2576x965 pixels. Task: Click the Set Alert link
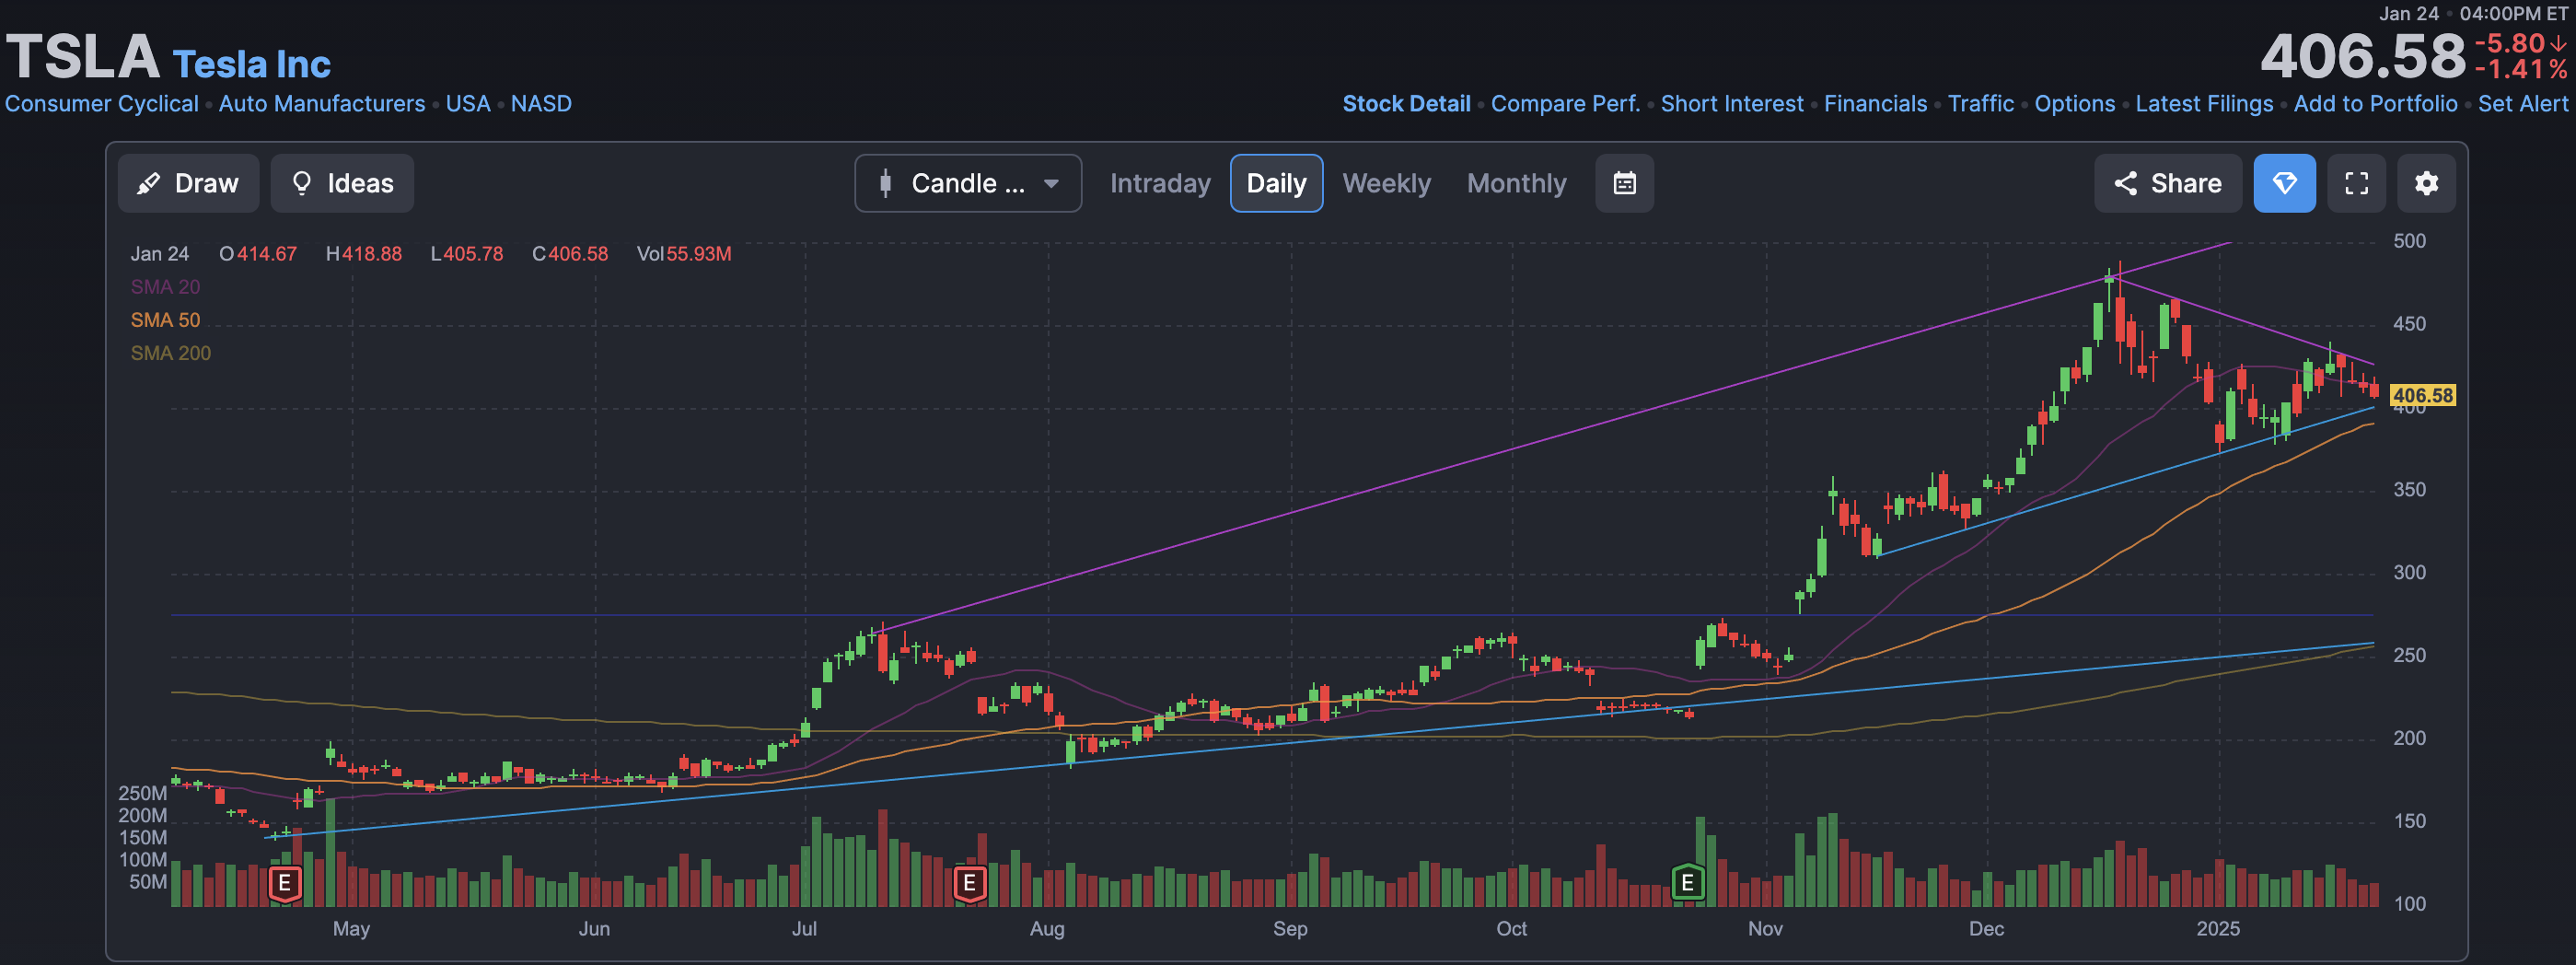pyautogui.click(x=2522, y=104)
